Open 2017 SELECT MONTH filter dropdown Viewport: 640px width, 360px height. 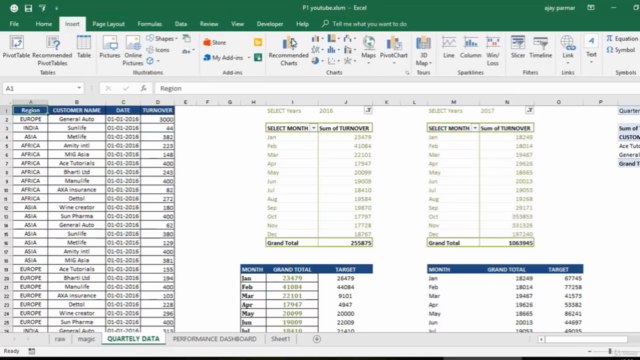tap(475, 128)
